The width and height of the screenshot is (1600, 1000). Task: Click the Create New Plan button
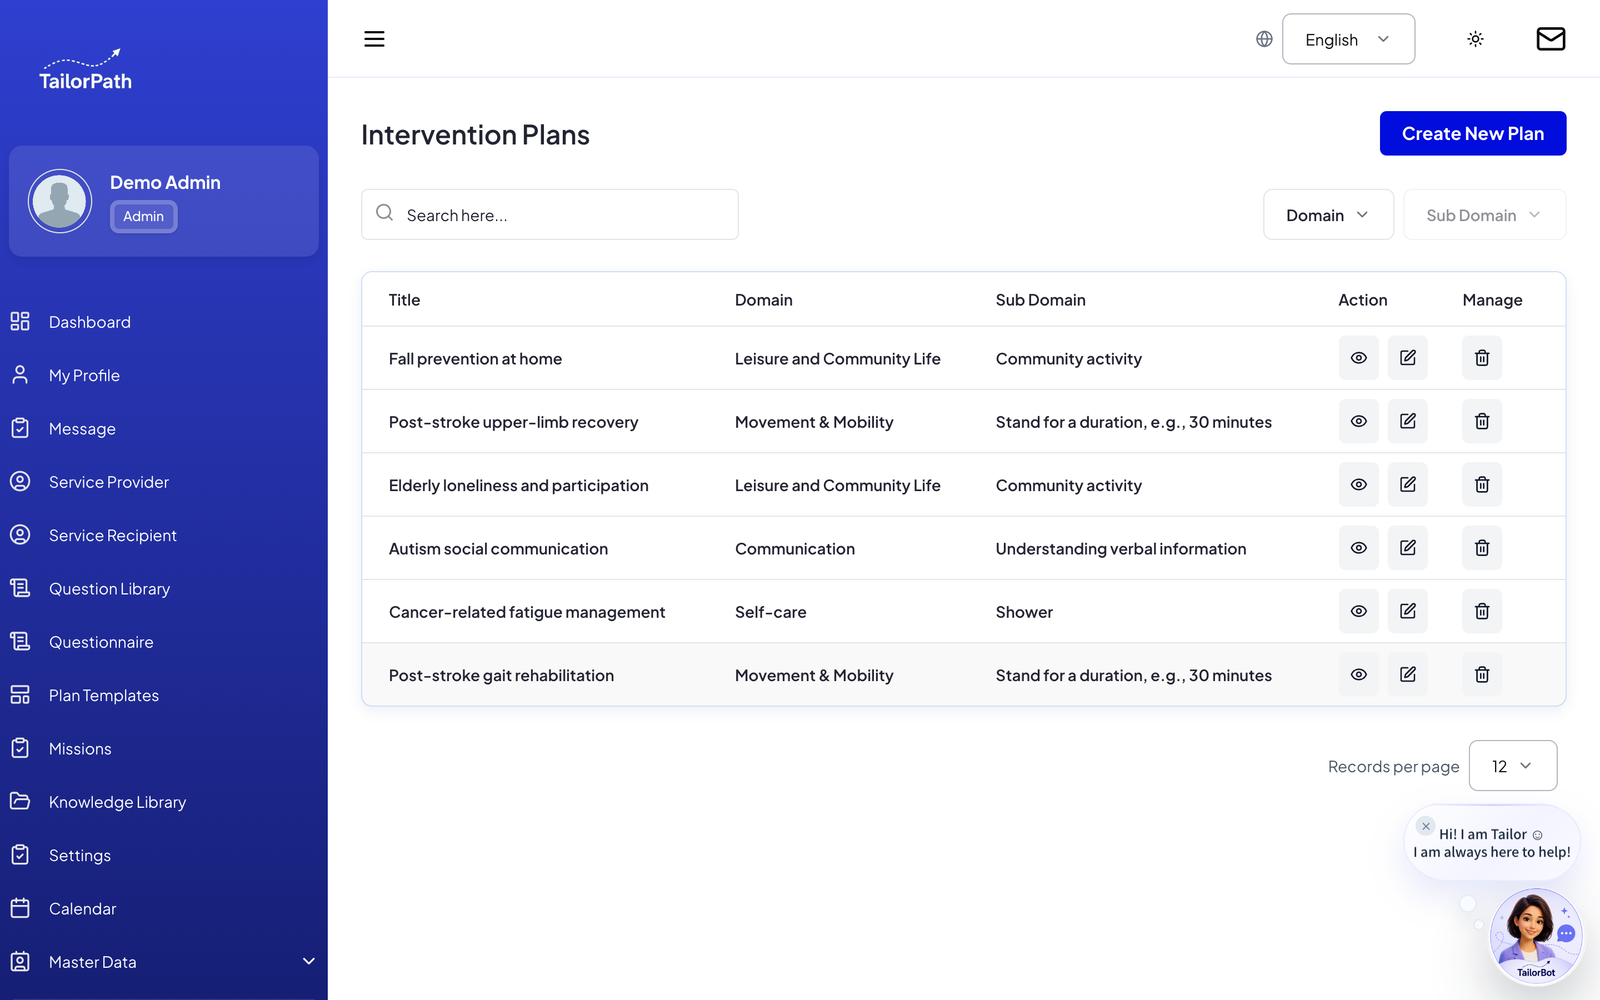(x=1472, y=133)
